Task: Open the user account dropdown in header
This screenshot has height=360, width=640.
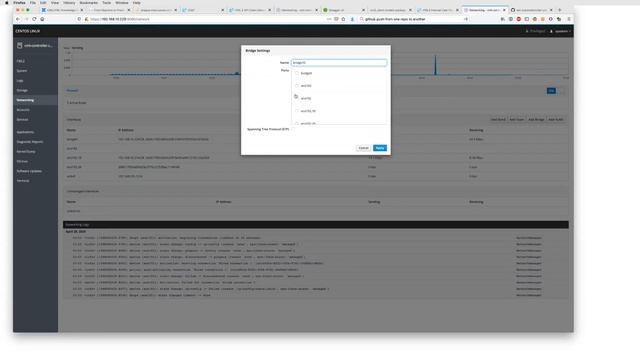Action: click(560, 31)
